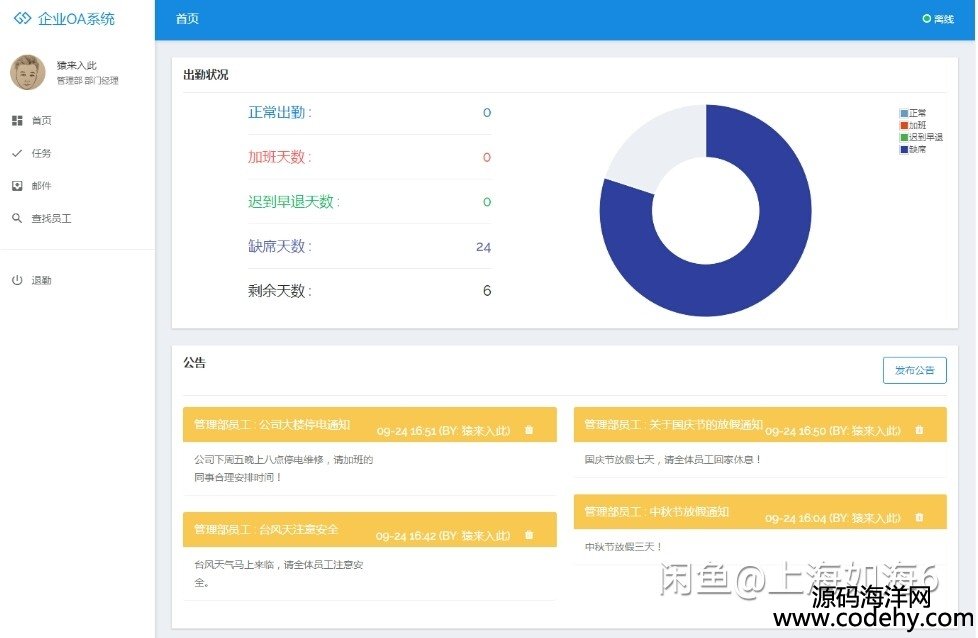Click the 查找员工 search icon
The image size is (978, 638).
click(x=17, y=218)
